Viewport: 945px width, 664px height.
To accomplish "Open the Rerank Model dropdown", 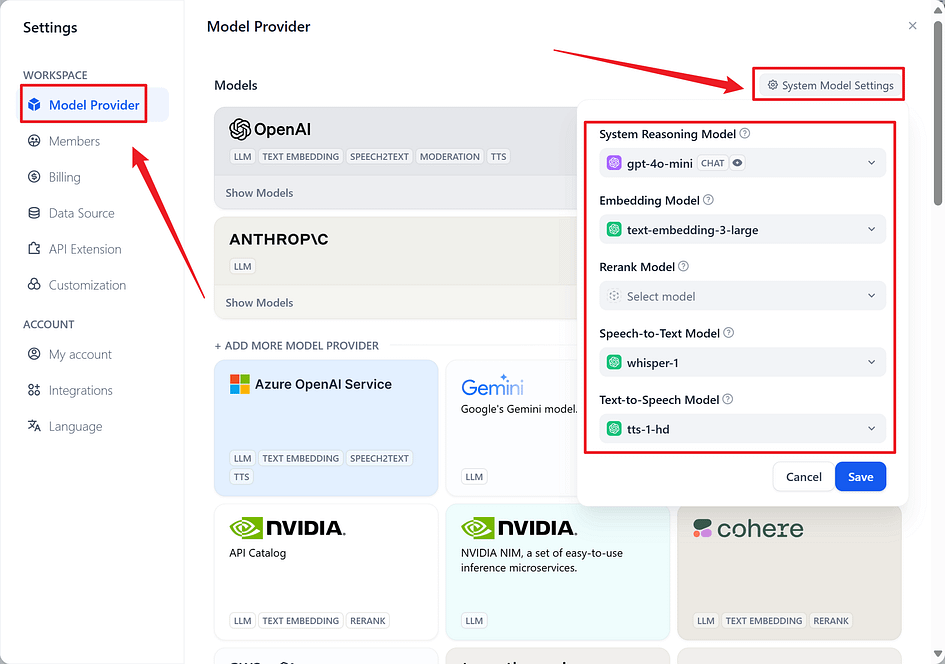I will tap(742, 296).
